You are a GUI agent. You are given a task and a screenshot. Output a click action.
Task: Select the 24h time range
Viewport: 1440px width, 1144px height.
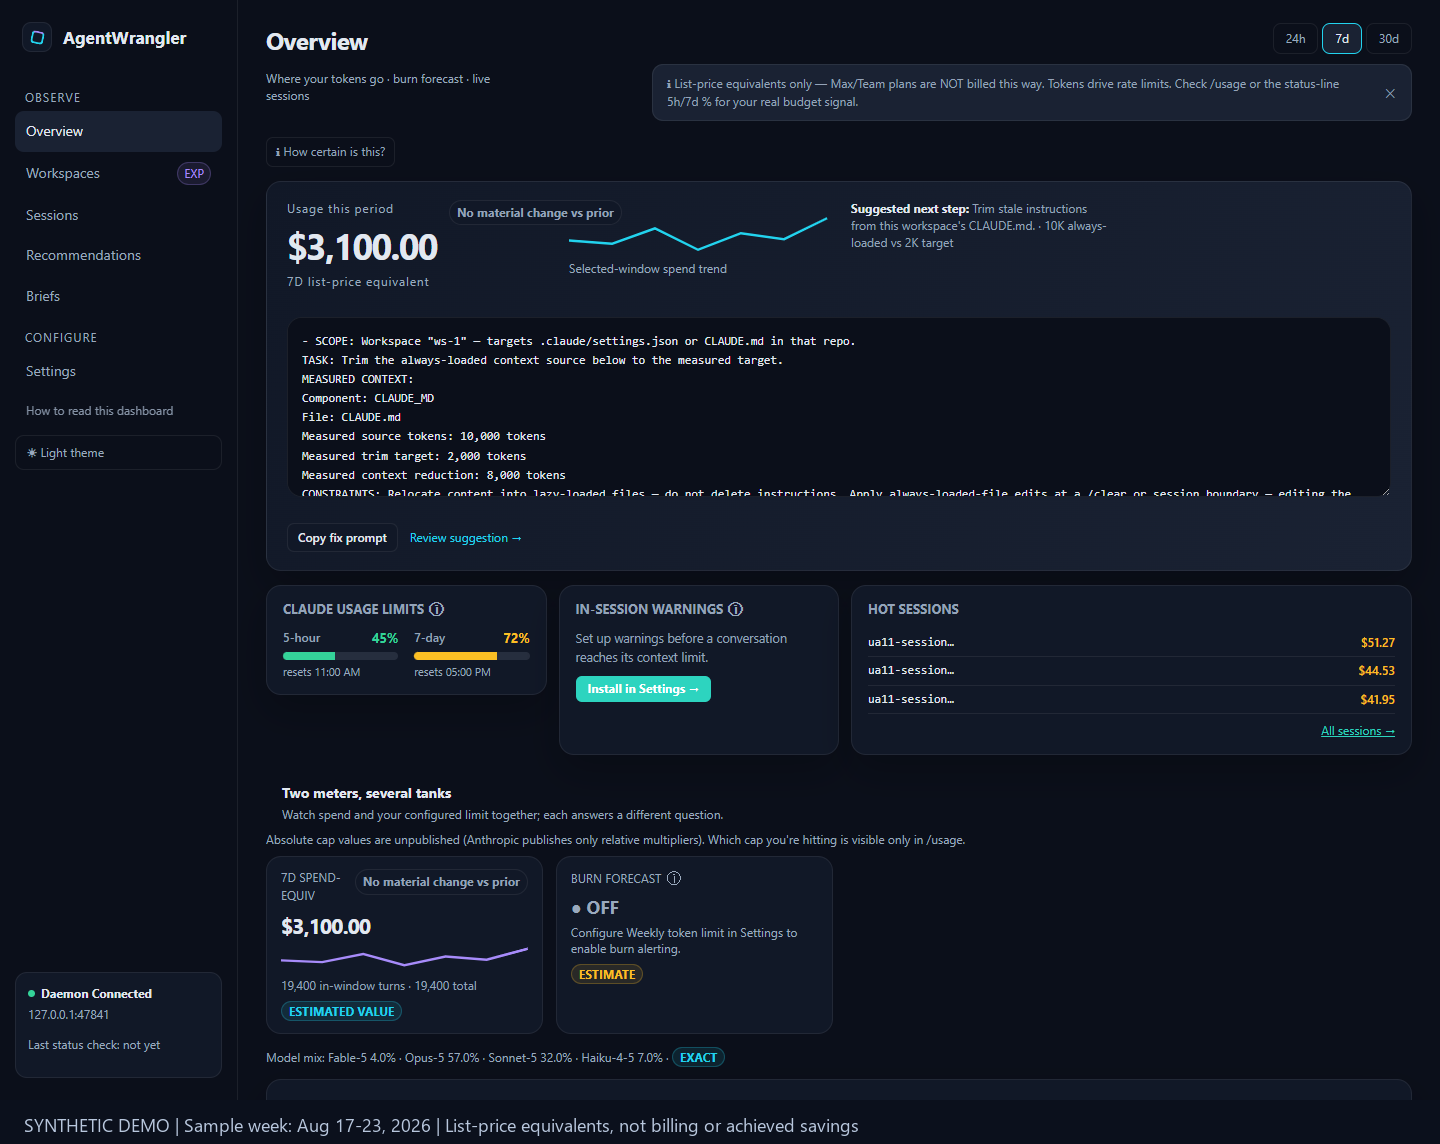click(x=1295, y=38)
